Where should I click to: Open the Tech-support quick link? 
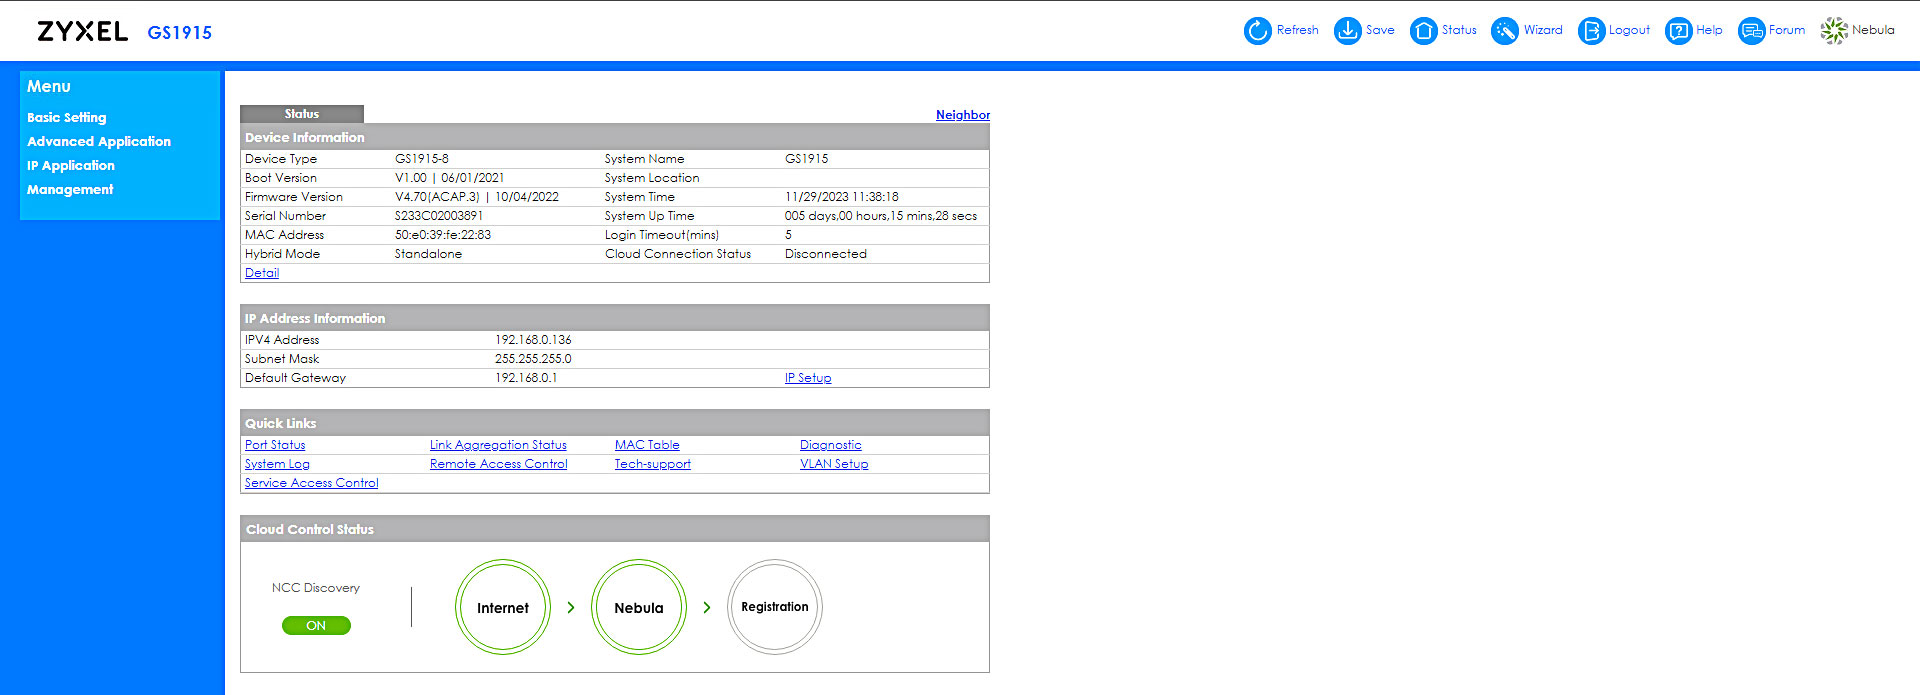[653, 464]
